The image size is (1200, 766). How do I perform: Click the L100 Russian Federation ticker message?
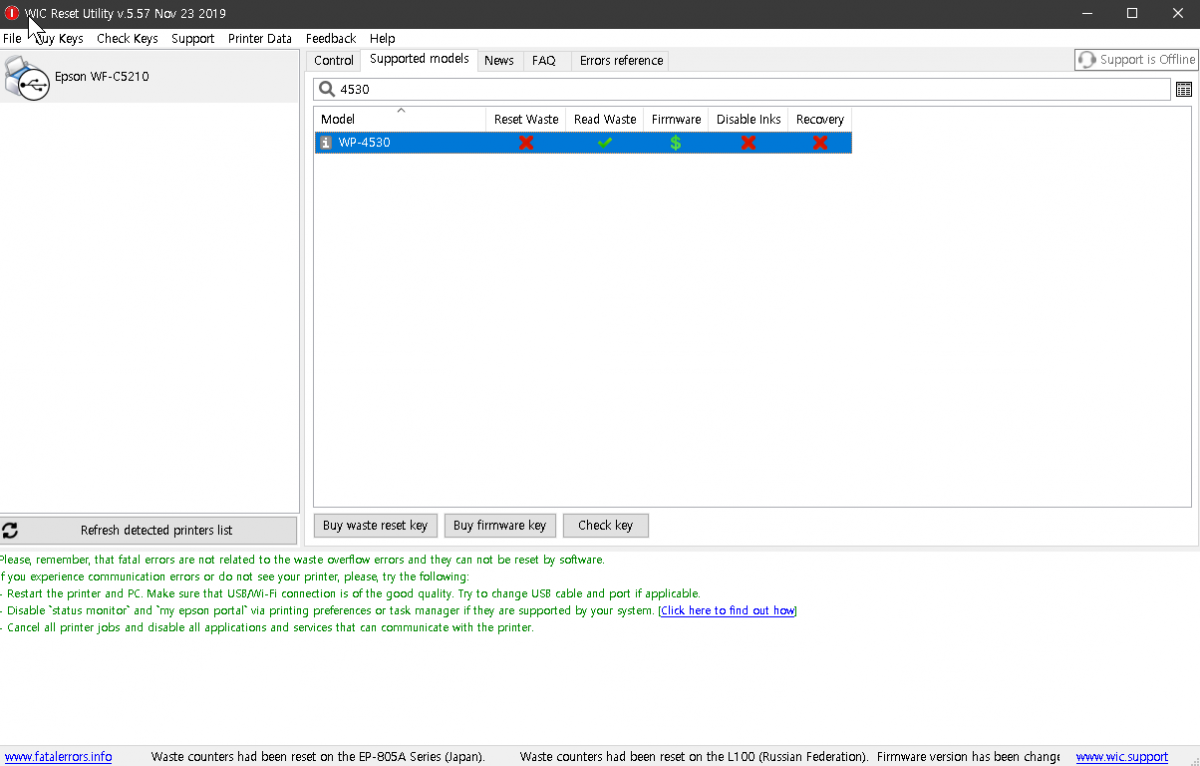694,757
